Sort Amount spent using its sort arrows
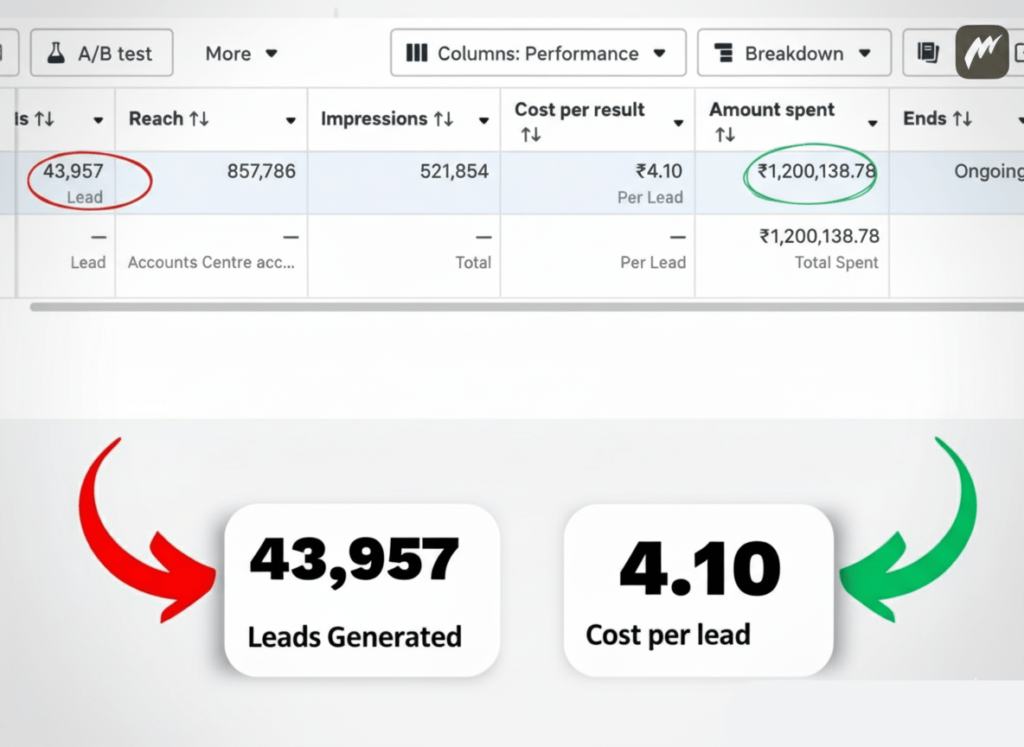This screenshot has height=747, width=1024. (x=725, y=134)
